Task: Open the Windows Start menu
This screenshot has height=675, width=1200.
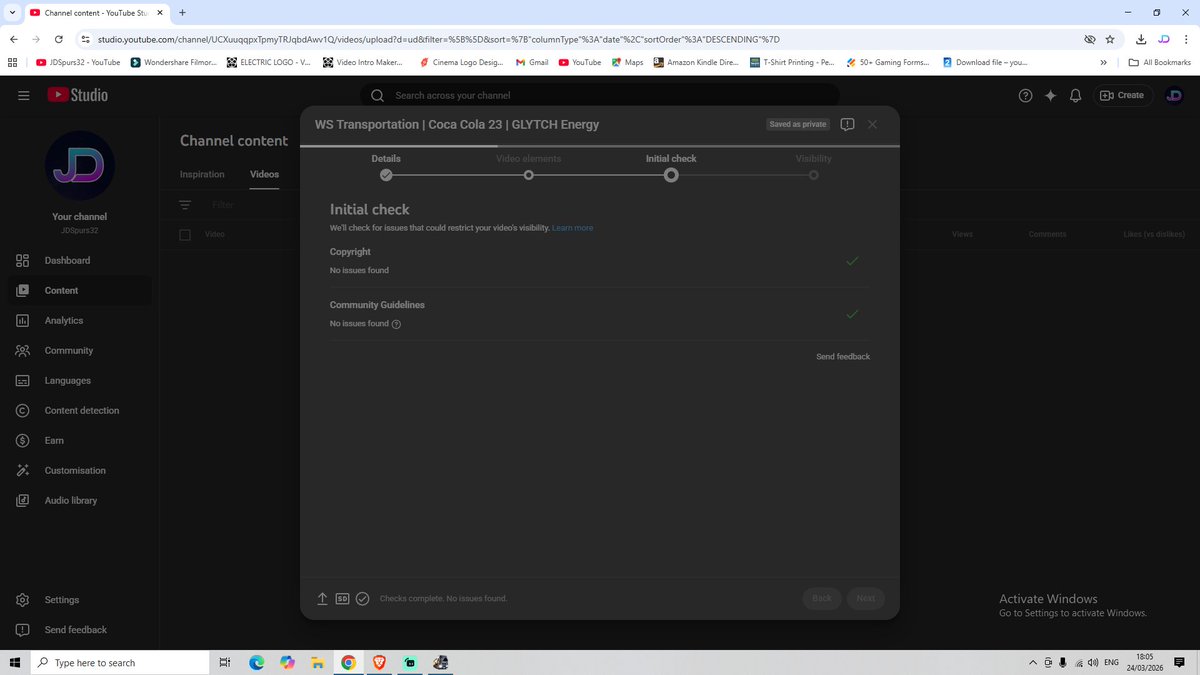Action: point(14,662)
